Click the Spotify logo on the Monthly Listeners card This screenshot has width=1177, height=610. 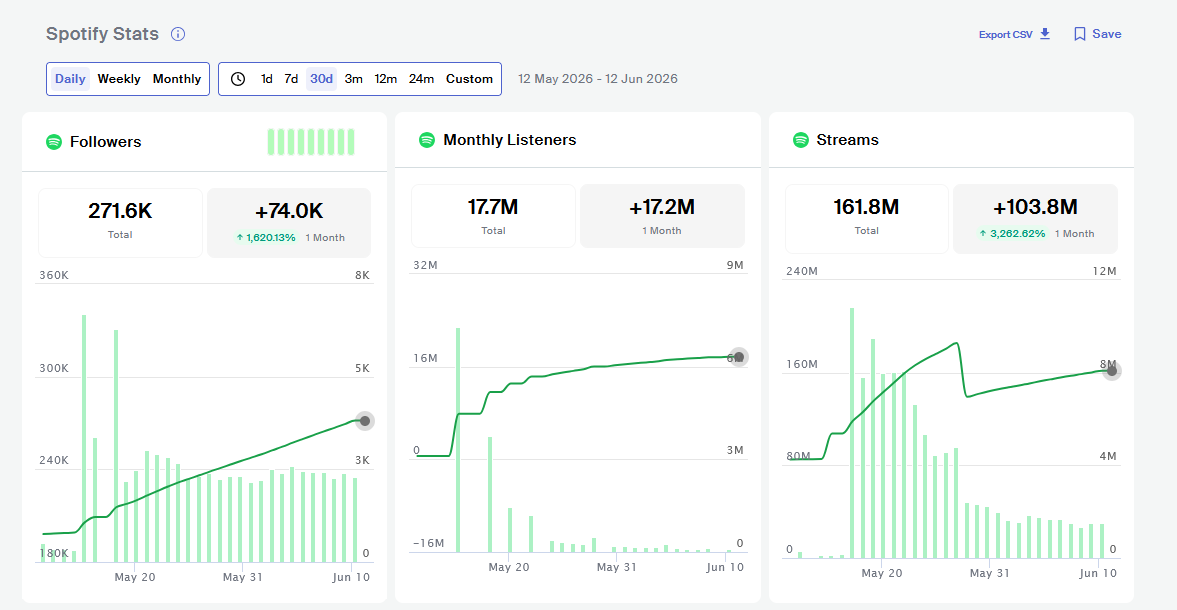(426, 140)
